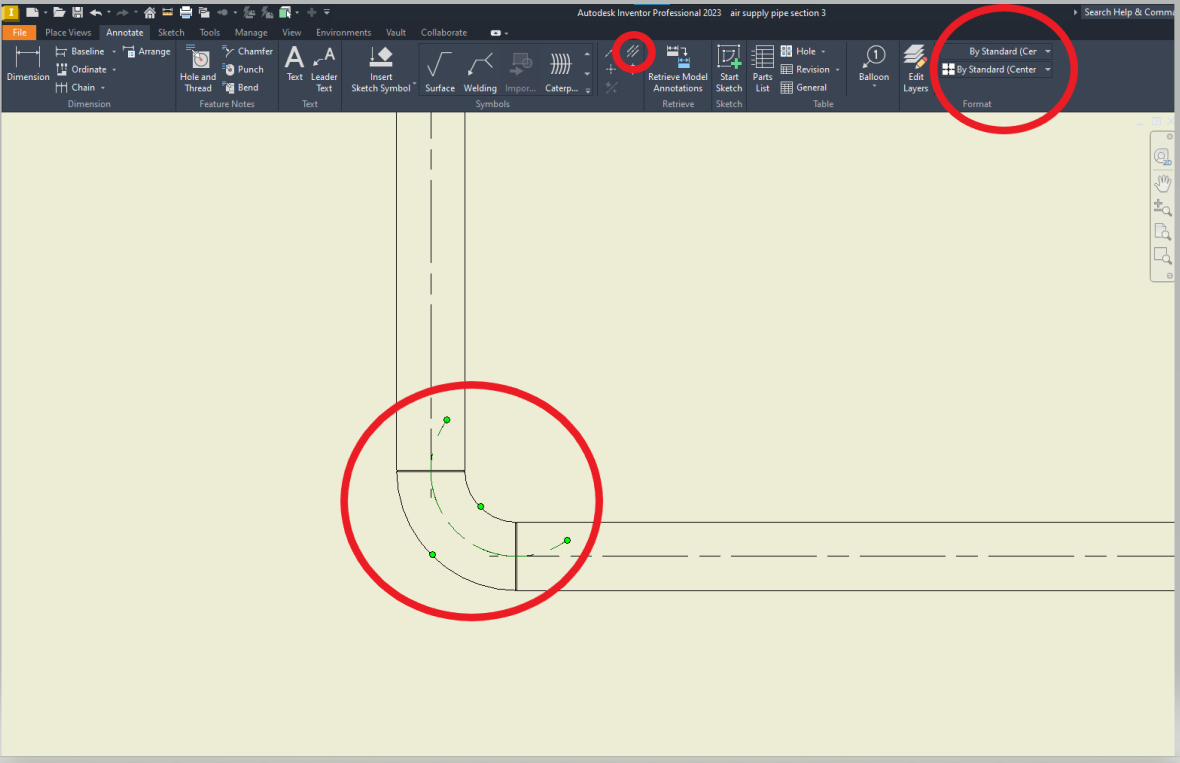
Task: Click Retrieve Model Annotations
Action: (677, 68)
